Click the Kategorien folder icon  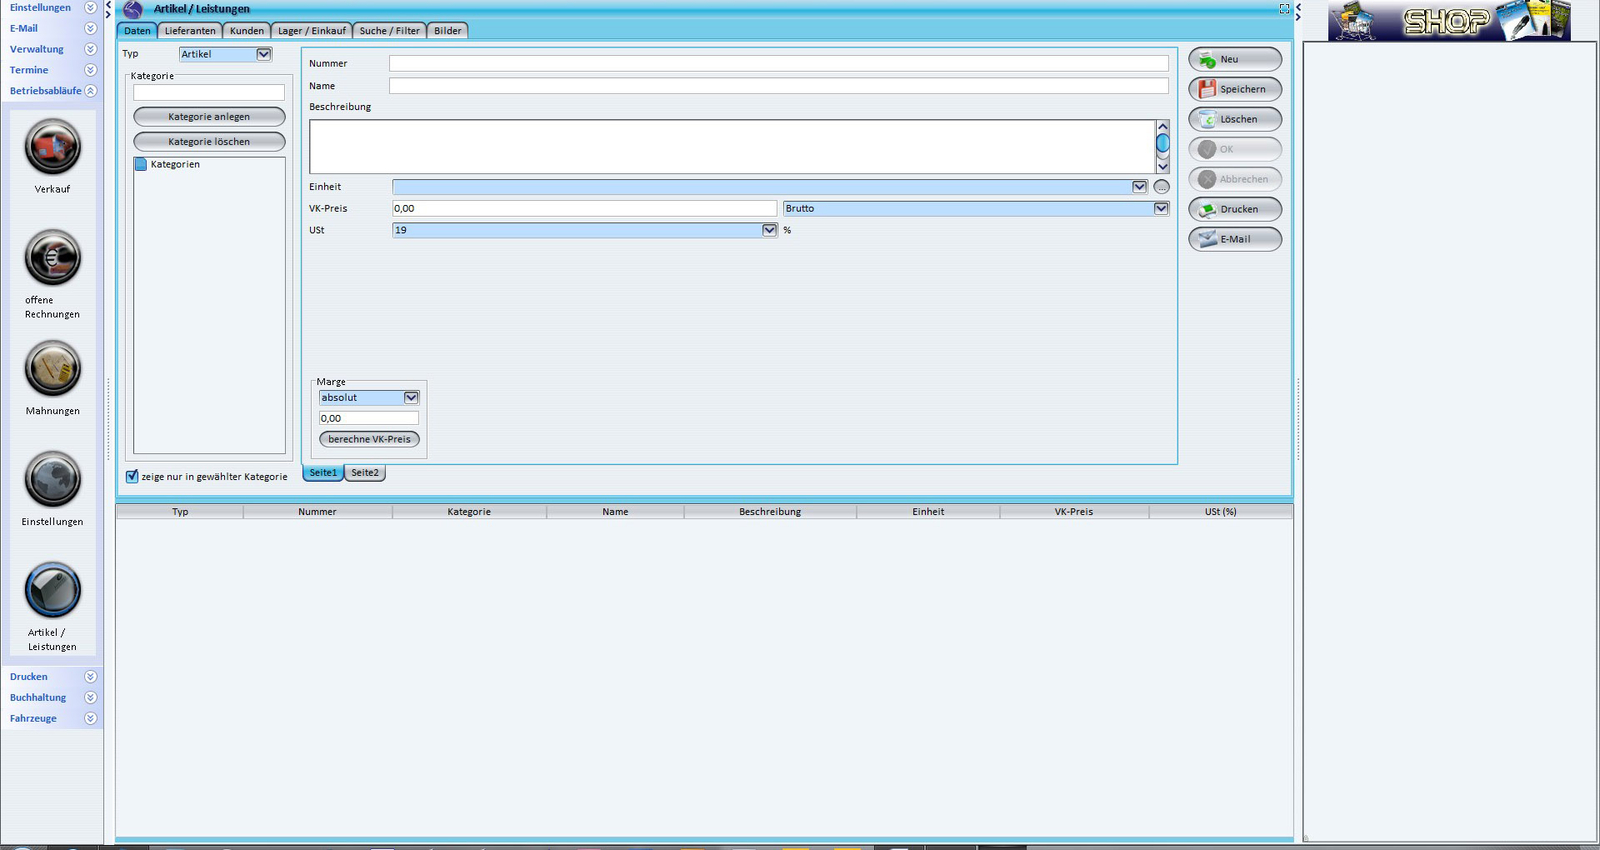click(x=141, y=164)
